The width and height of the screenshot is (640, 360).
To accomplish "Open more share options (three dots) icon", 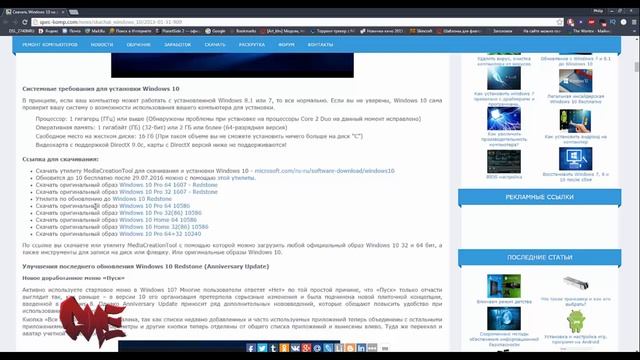I will click(x=372, y=348).
